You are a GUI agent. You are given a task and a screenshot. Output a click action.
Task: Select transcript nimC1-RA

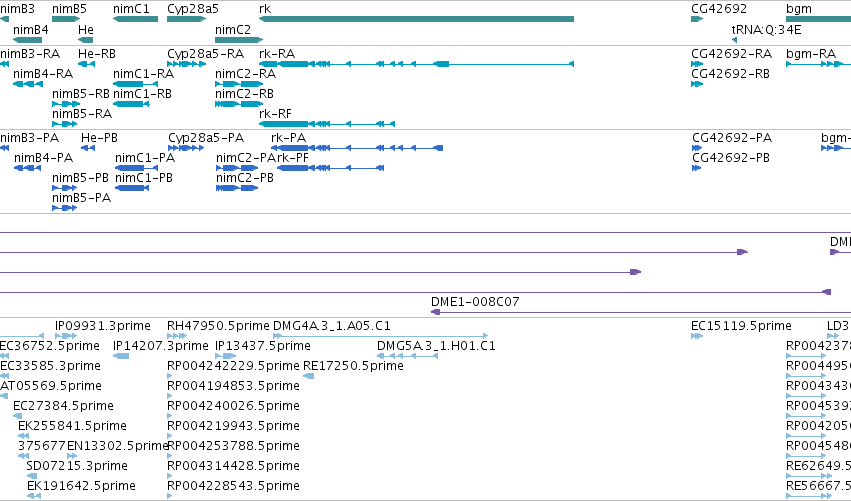143,74
